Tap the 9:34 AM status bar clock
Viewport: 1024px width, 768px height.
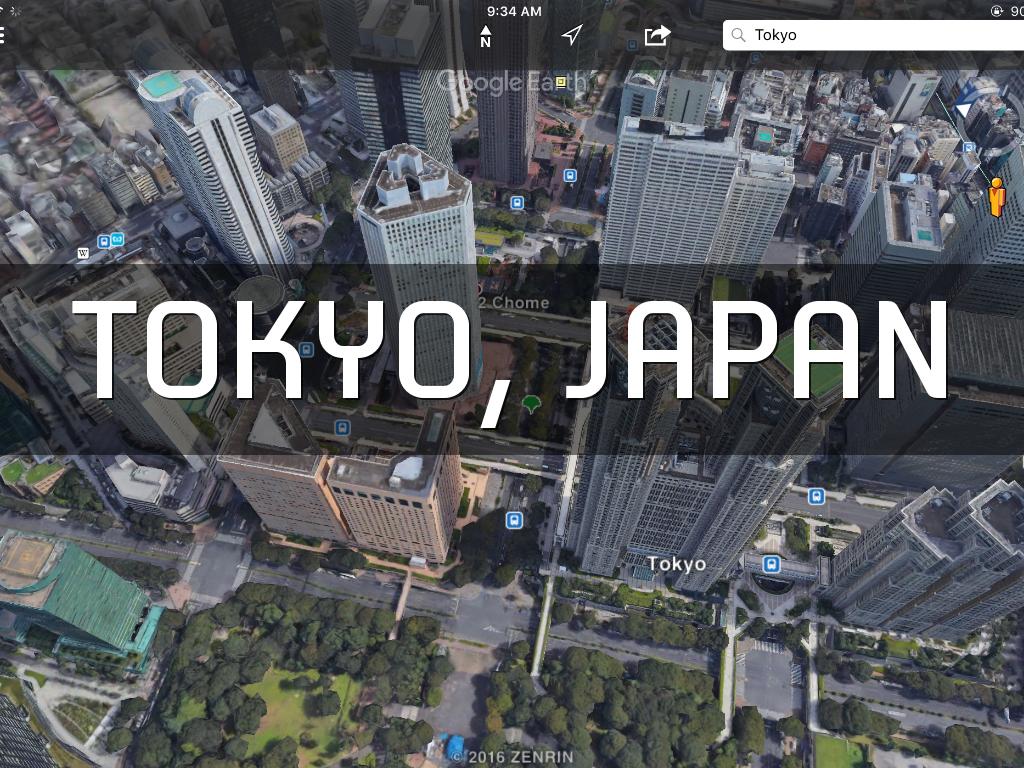click(514, 11)
